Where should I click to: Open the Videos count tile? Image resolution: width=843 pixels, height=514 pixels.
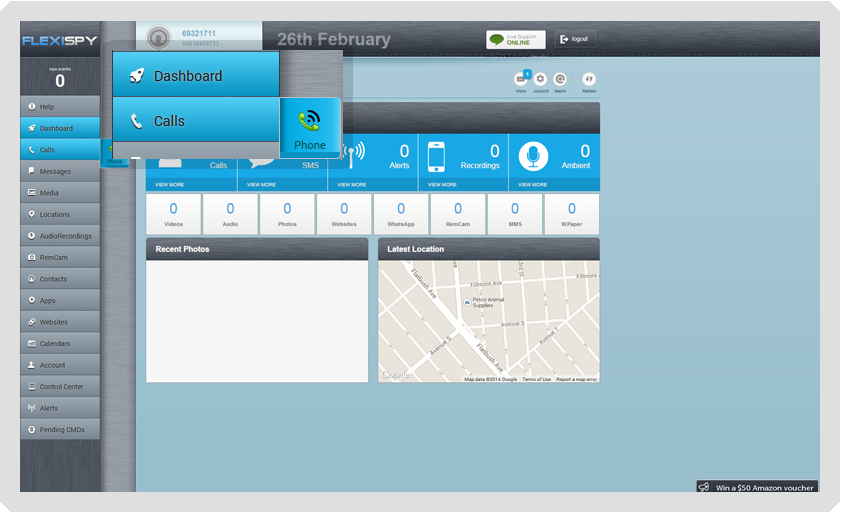click(x=173, y=214)
